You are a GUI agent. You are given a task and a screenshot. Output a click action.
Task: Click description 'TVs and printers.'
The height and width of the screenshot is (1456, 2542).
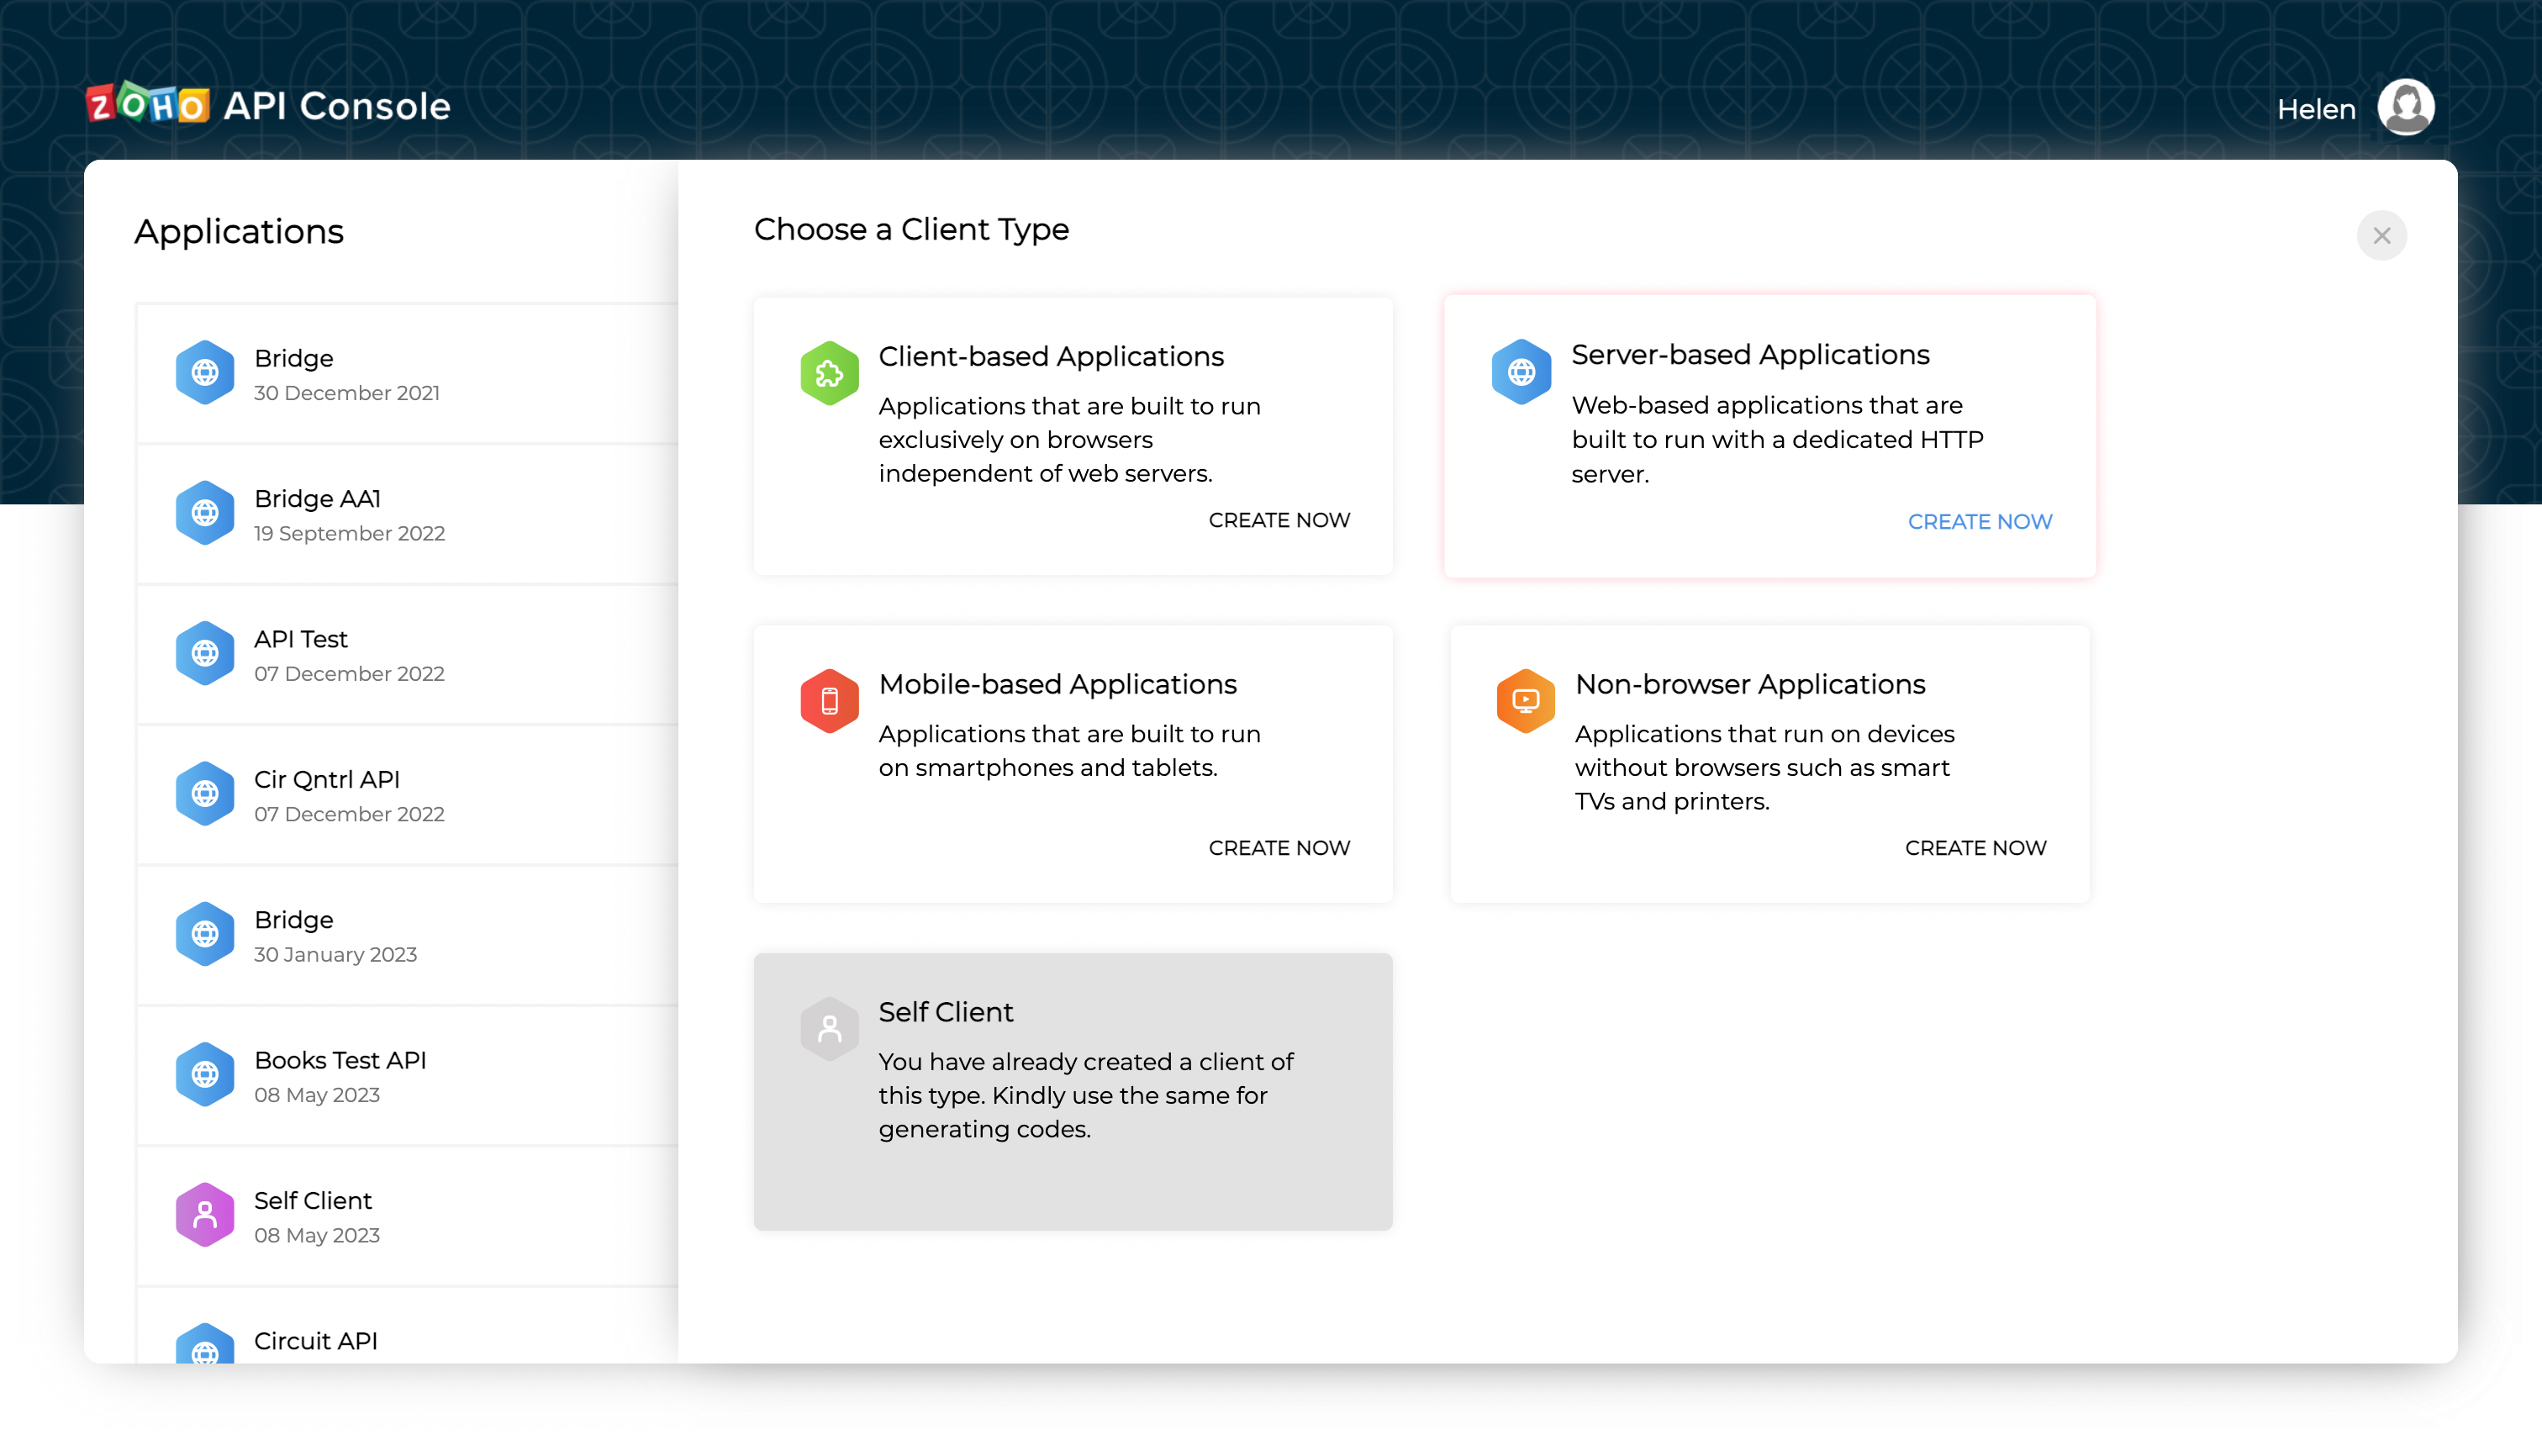point(1672,802)
